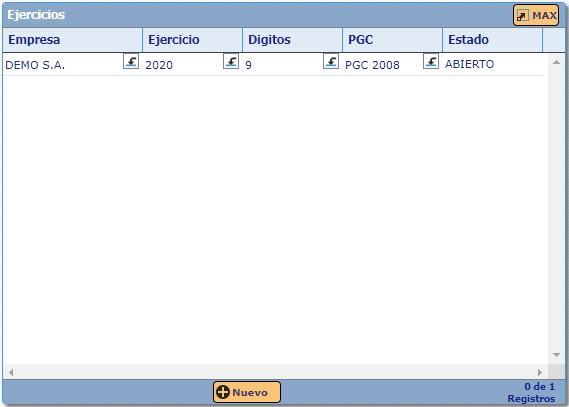Click the icon beside the Digitos value 9
The width and height of the screenshot is (569, 407).
331,61
